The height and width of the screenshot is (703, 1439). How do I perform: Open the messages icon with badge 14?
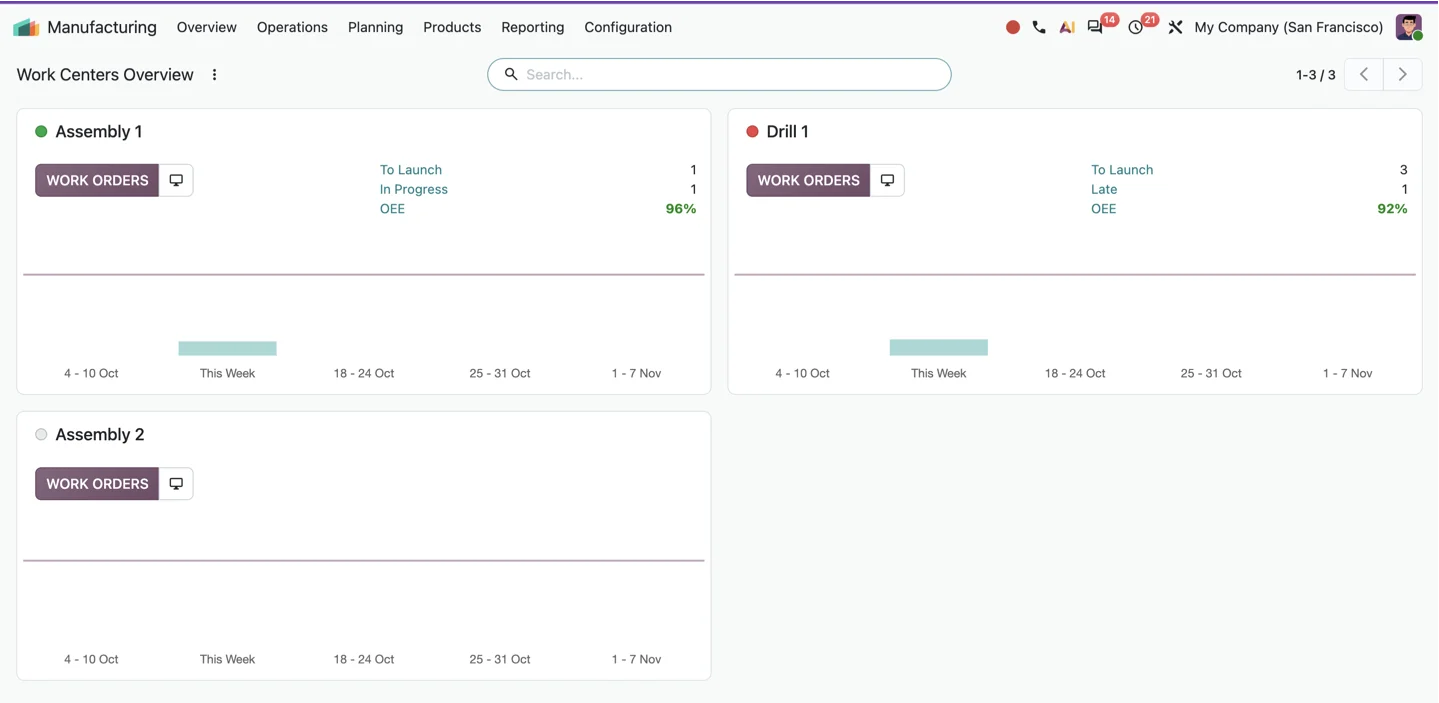(x=1096, y=28)
